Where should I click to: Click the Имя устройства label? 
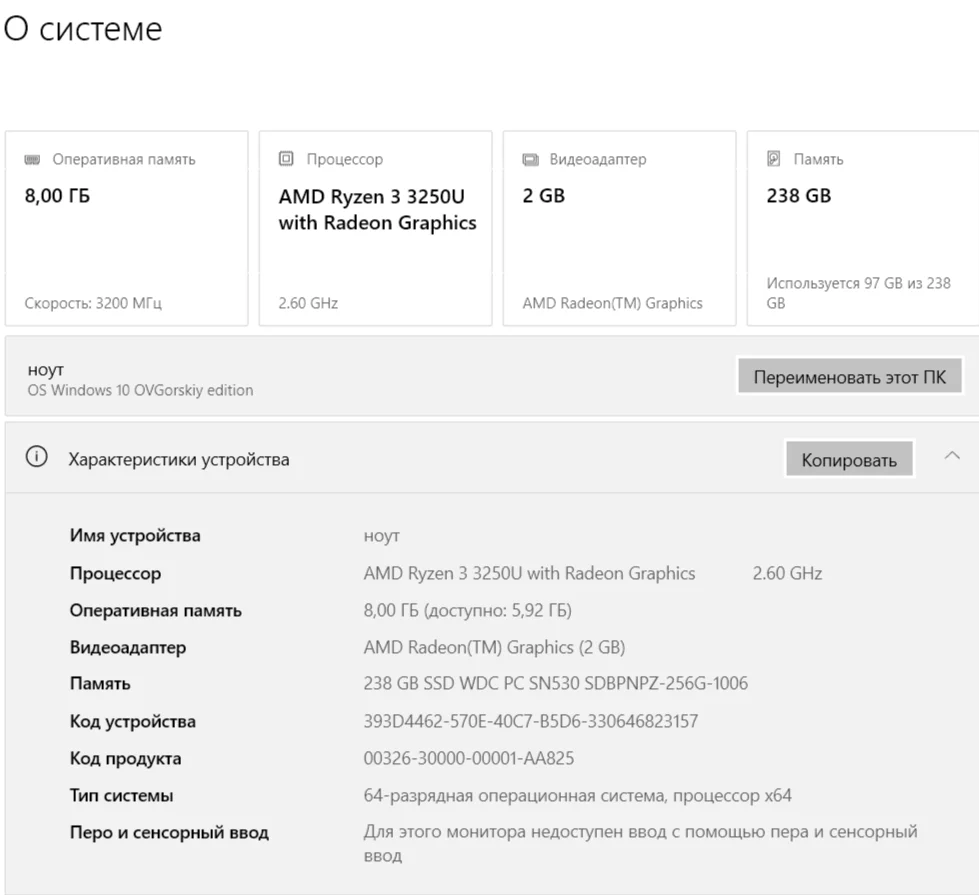pos(135,536)
